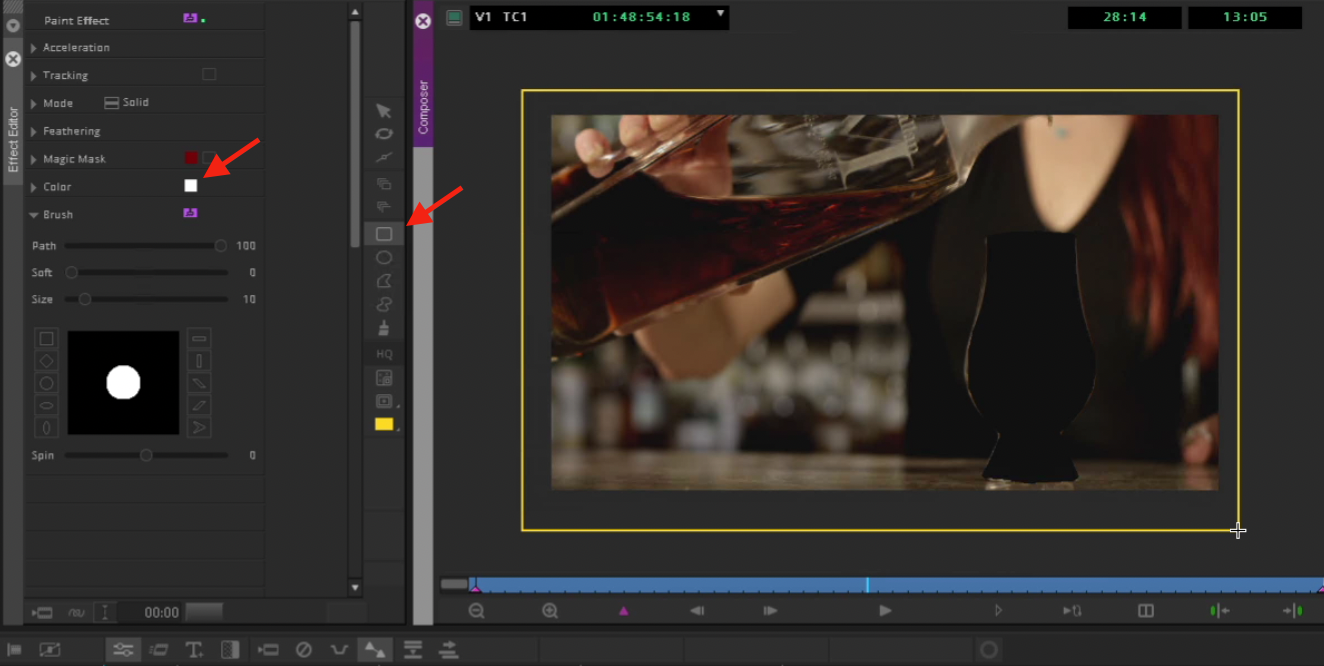Click the zoom out magnifier icon
Screen dimensions: 1324x666
(x=476, y=611)
